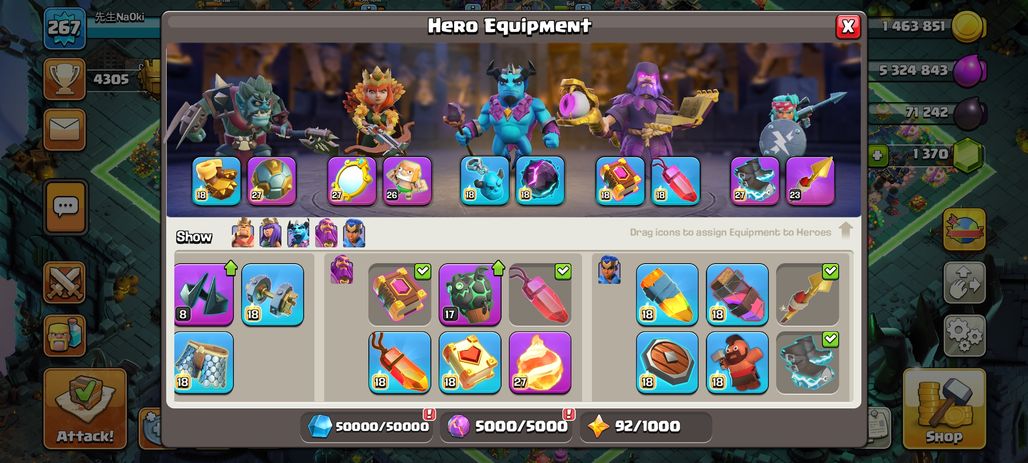Close the Hero Equipment window

click(x=848, y=26)
